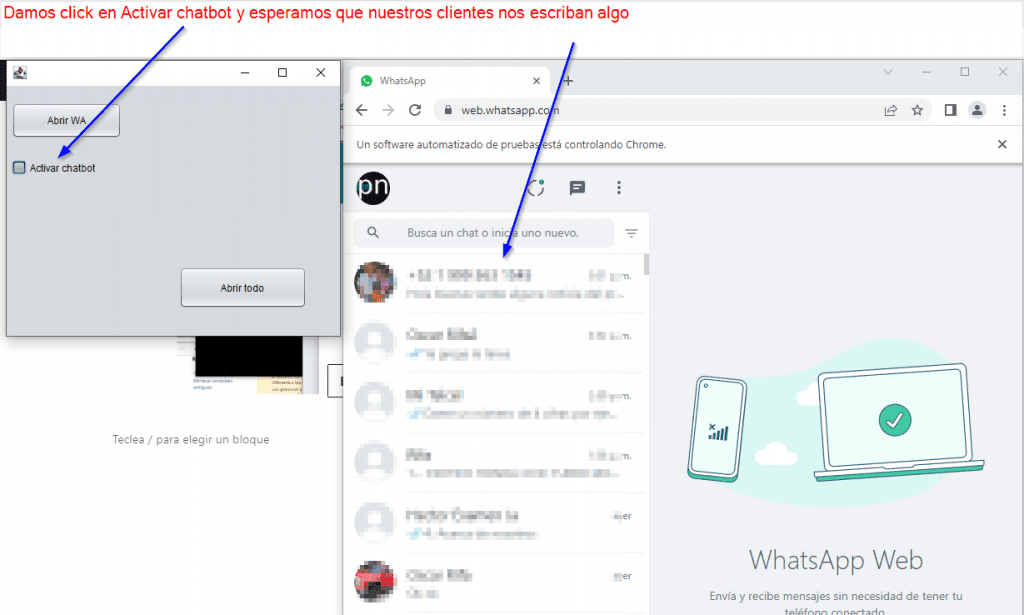Maximize the chatbot app window
The height and width of the screenshot is (615, 1024).
coord(282,72)
